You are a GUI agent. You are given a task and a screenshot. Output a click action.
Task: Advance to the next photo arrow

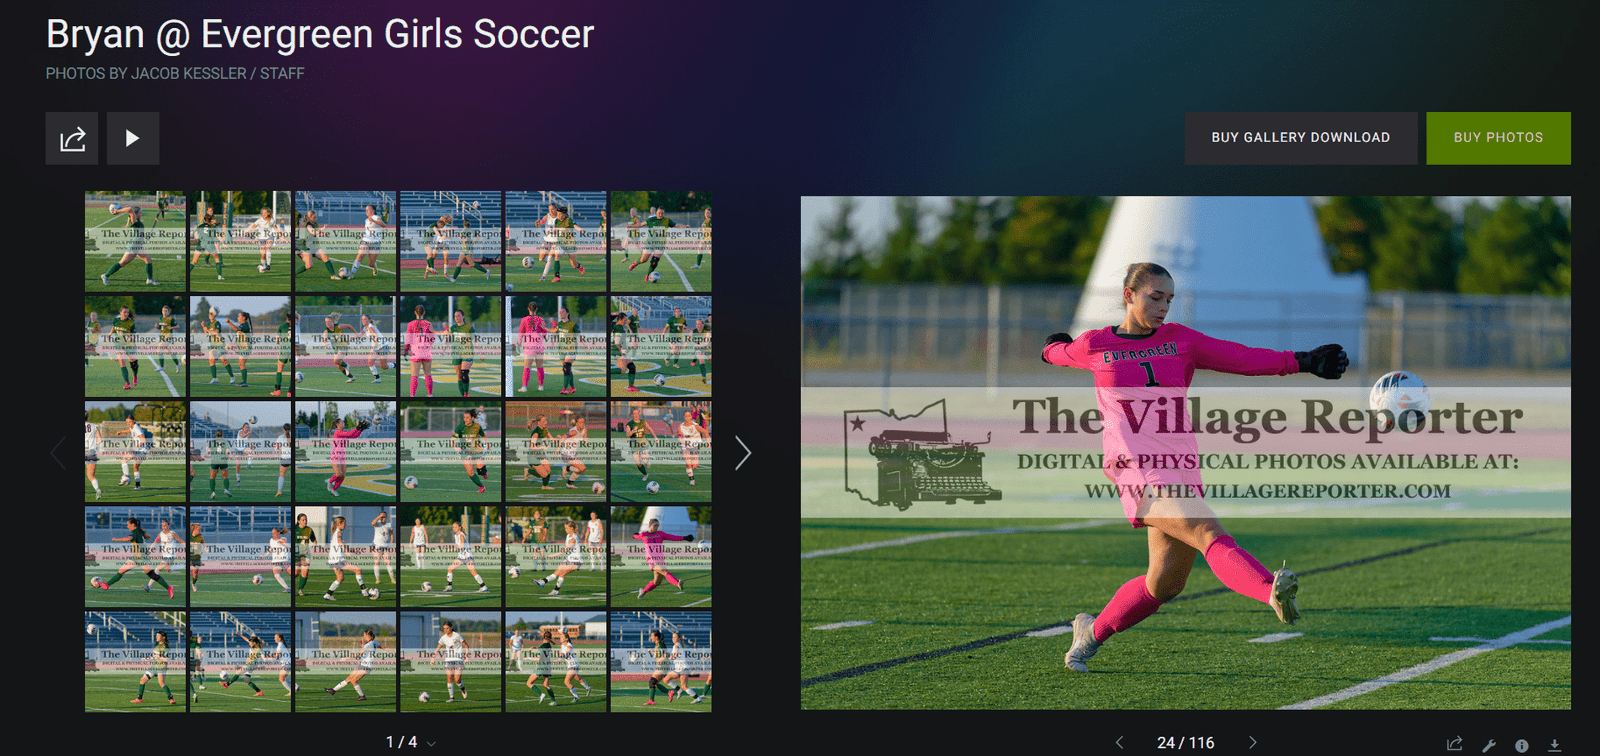[1252, 742]
